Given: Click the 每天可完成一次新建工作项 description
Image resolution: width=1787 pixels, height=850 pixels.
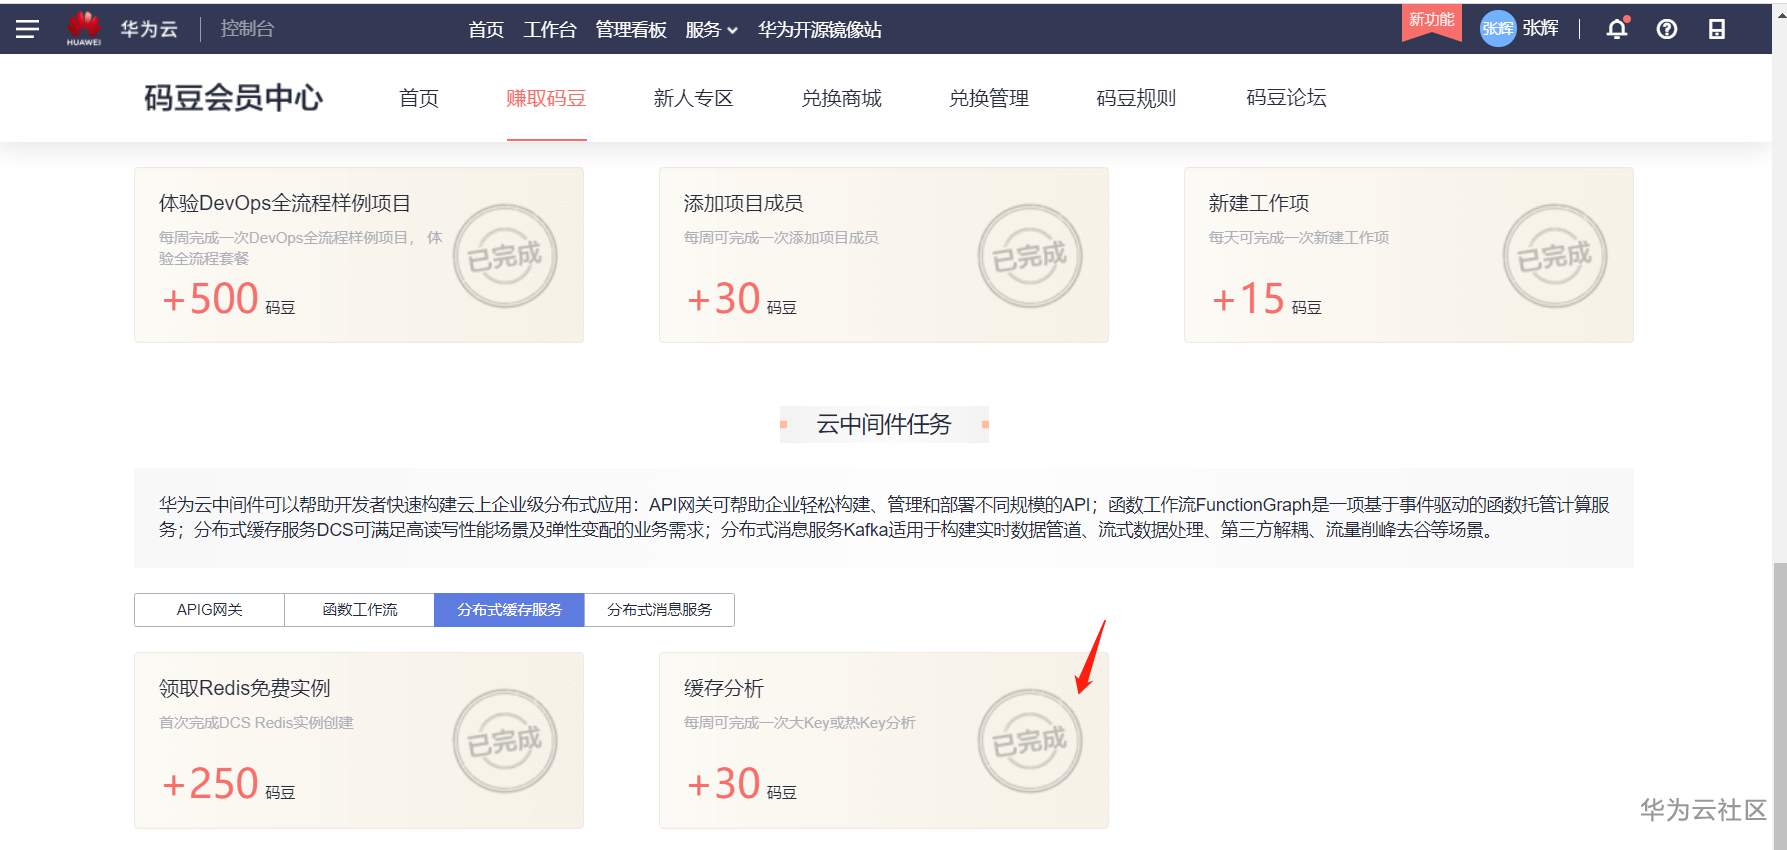Looking at the screenshot, I should pyautogui.click(x=1299, y=238).
